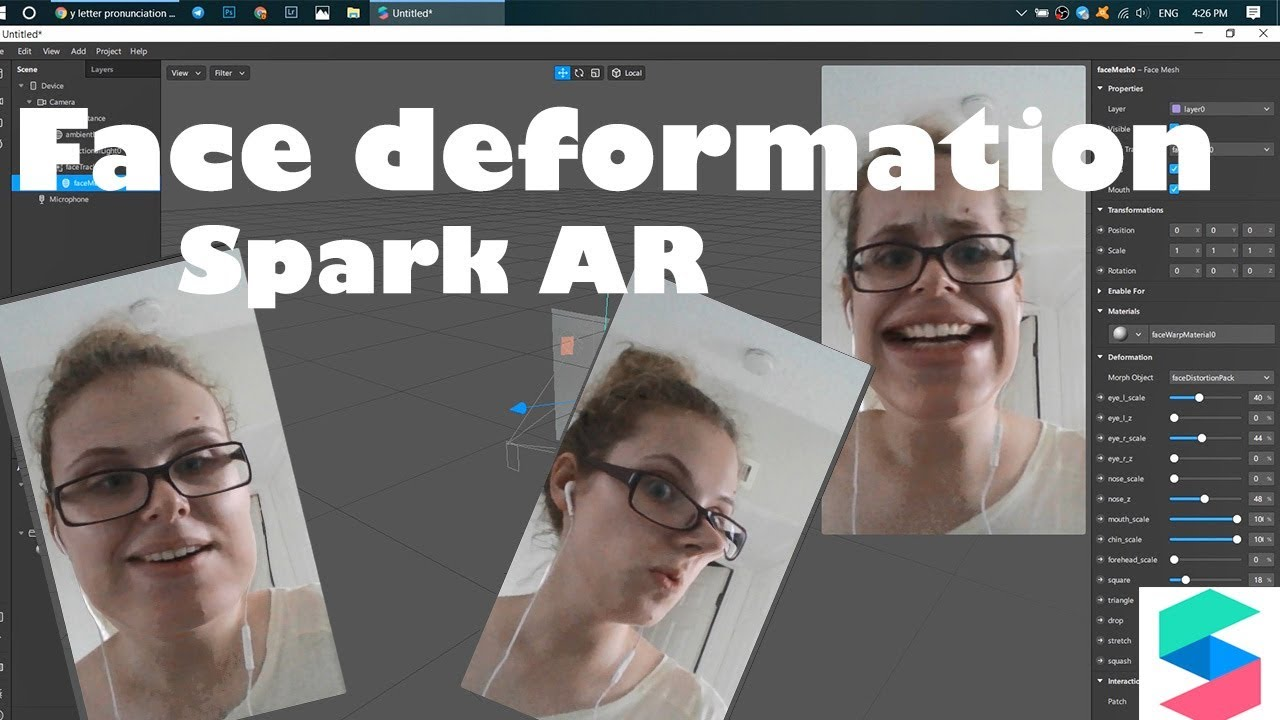Click the nose_z slider handle
This screenshot has width=1280, height=720.
click(x=1204, y=499)
